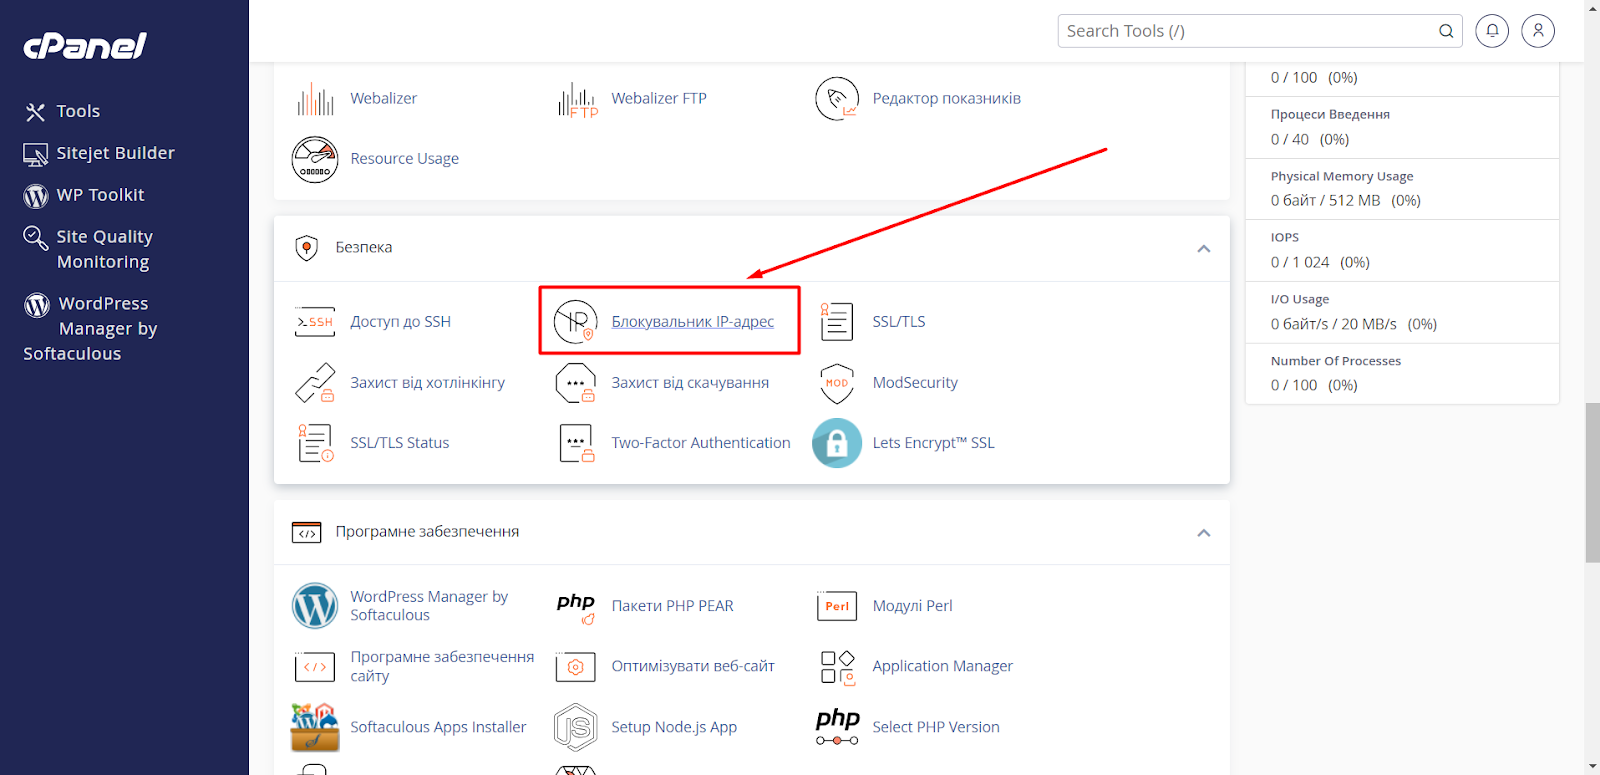Open the Resource Usage link
This screenshot has width=1600, height=775.
click(x=405, y=159)
